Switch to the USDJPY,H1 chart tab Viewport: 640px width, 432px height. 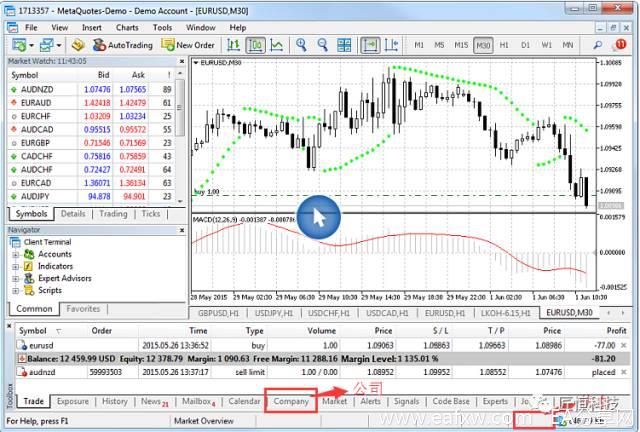click(x=274, y=313)
